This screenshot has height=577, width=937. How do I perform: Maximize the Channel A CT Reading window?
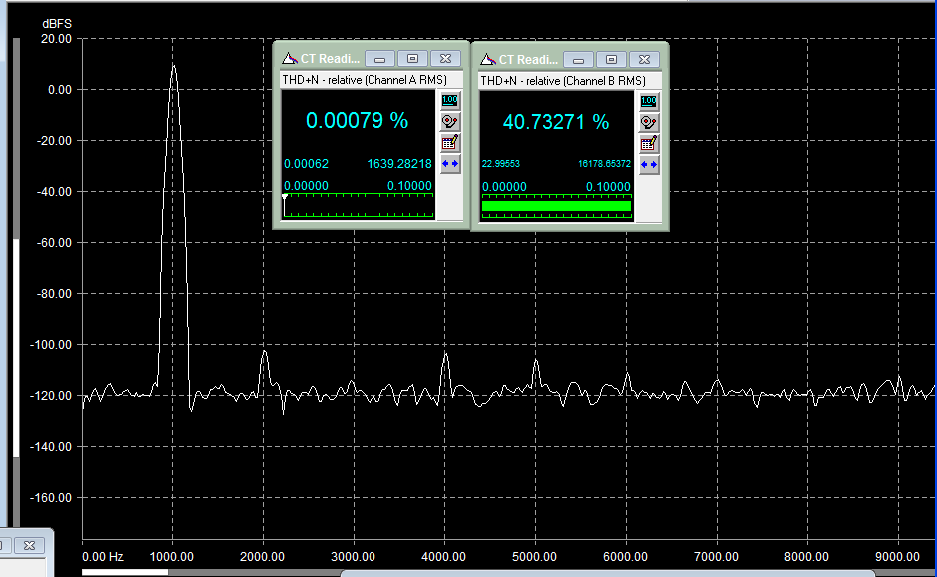click(x=412, y=59)
